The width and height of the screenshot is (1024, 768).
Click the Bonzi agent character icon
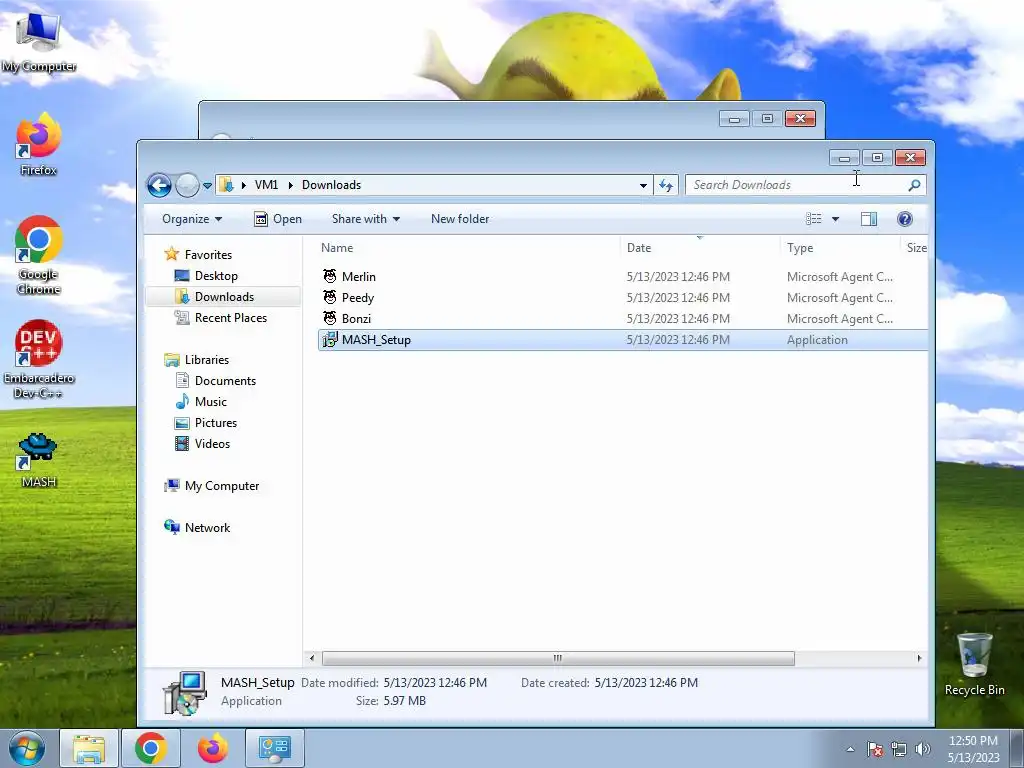(330, 318)
